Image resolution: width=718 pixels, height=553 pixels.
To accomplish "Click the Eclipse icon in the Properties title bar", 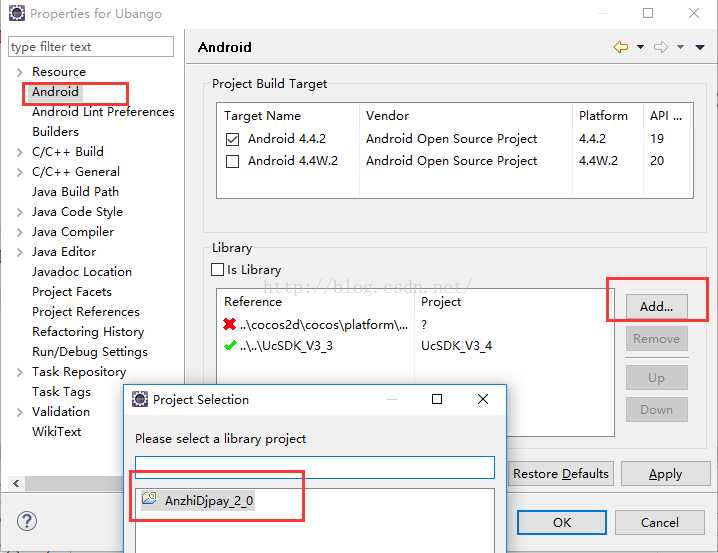I will pos(17,13).
